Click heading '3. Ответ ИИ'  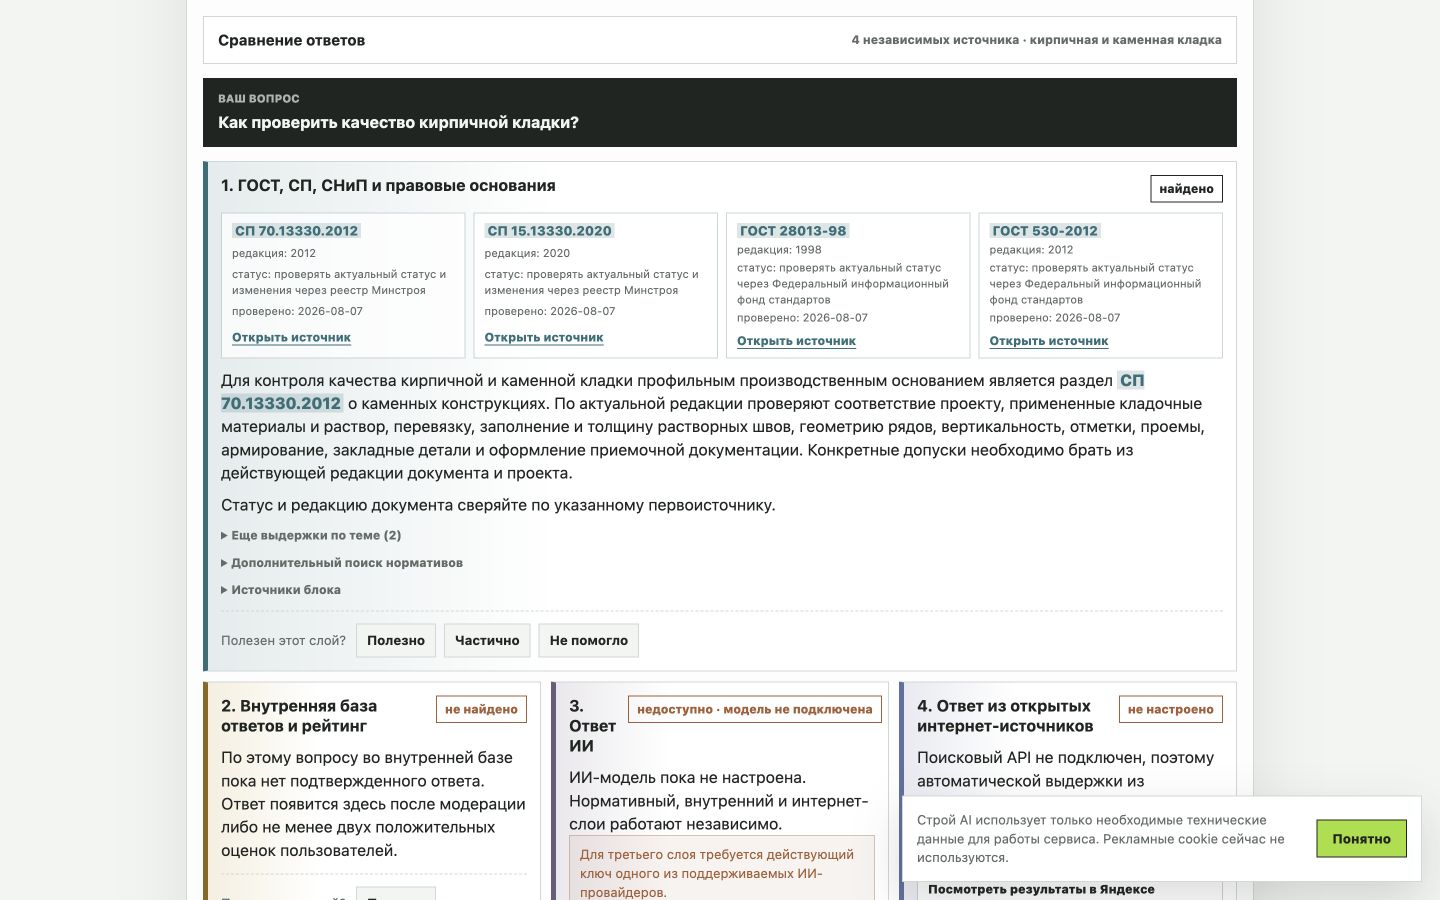[592, 726]
